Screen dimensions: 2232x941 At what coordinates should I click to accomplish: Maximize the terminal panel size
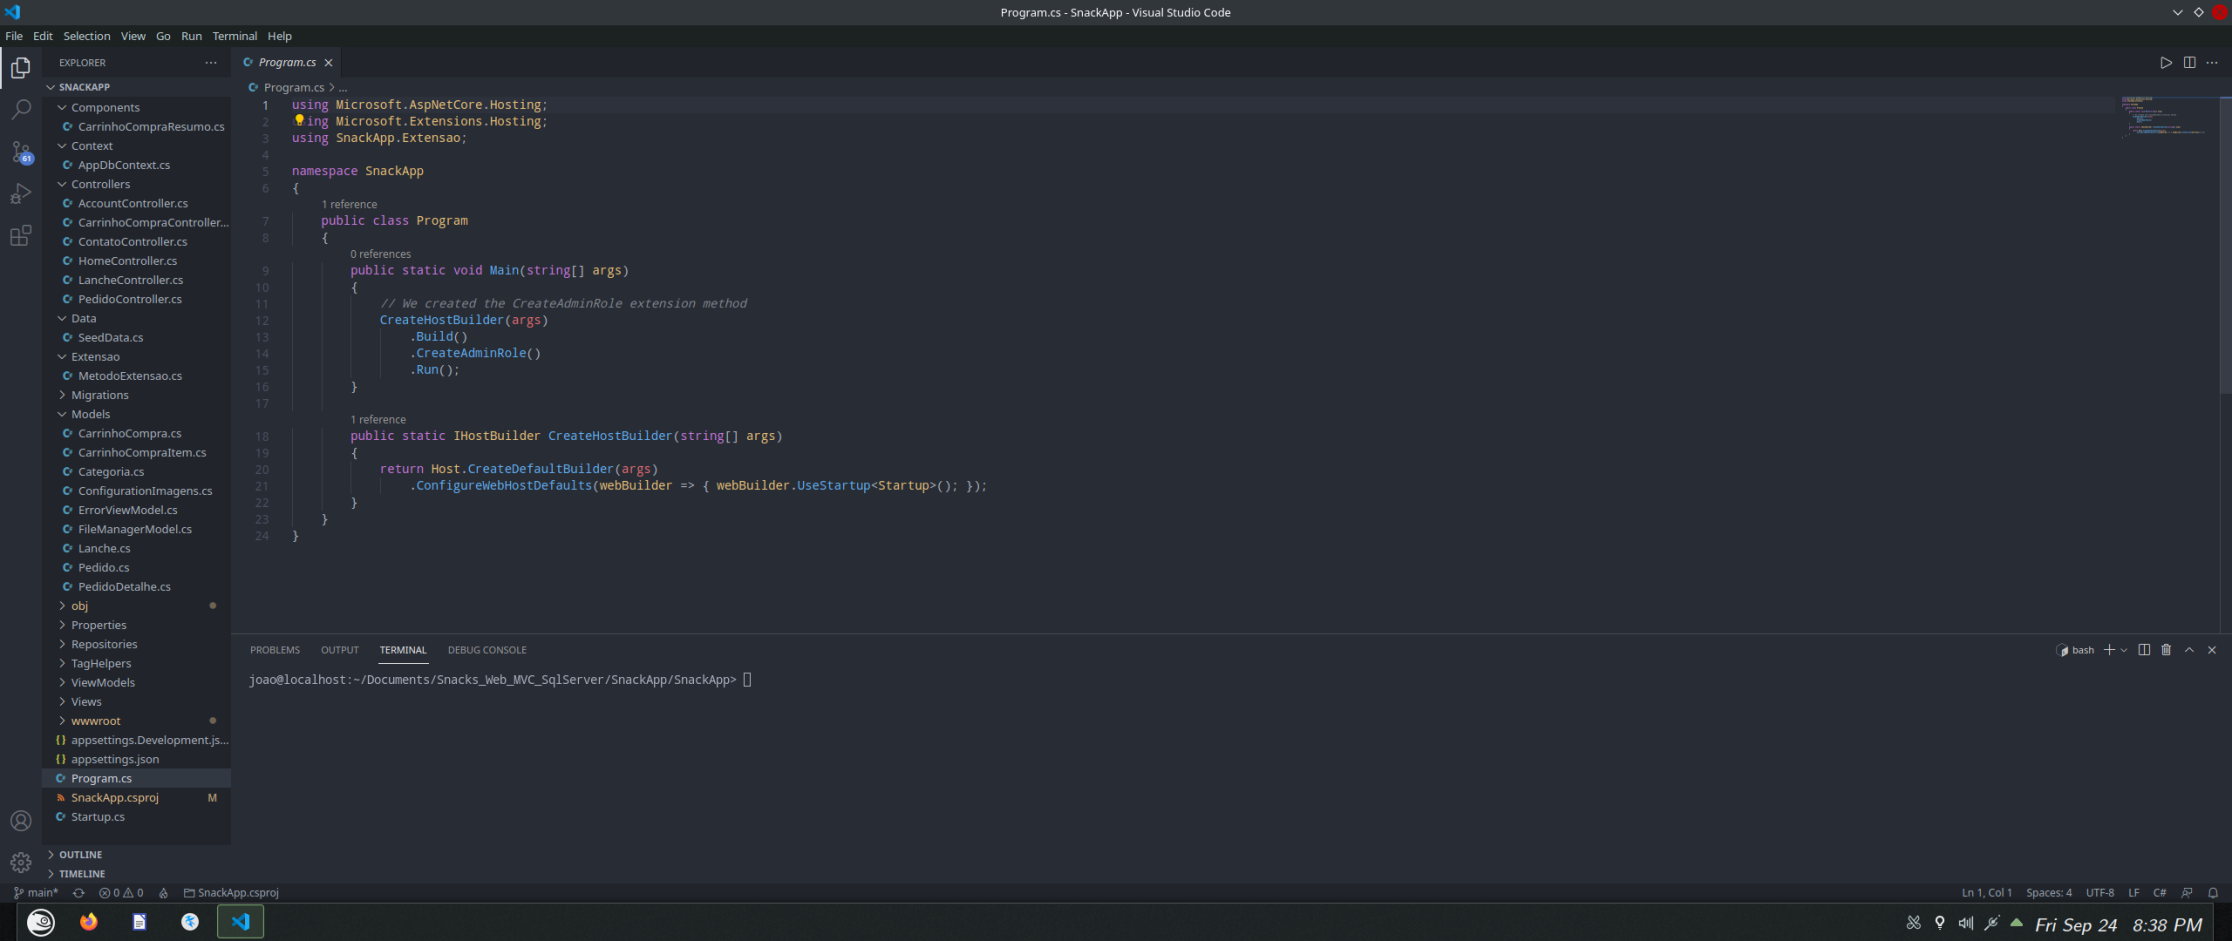[x=2189, y=650]
